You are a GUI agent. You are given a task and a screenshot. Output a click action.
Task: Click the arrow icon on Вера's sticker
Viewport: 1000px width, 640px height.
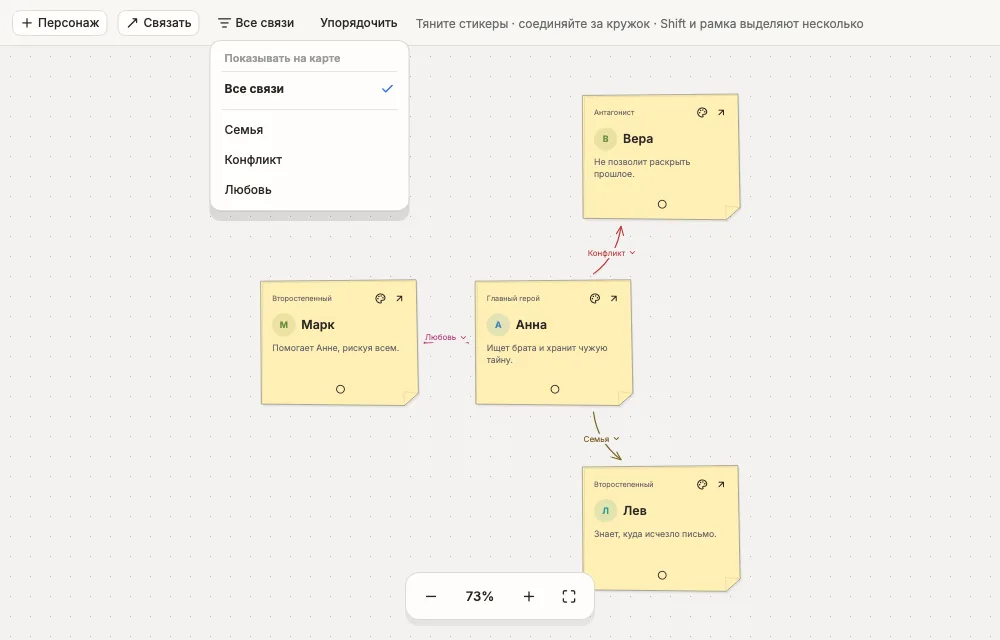[721, 112]
